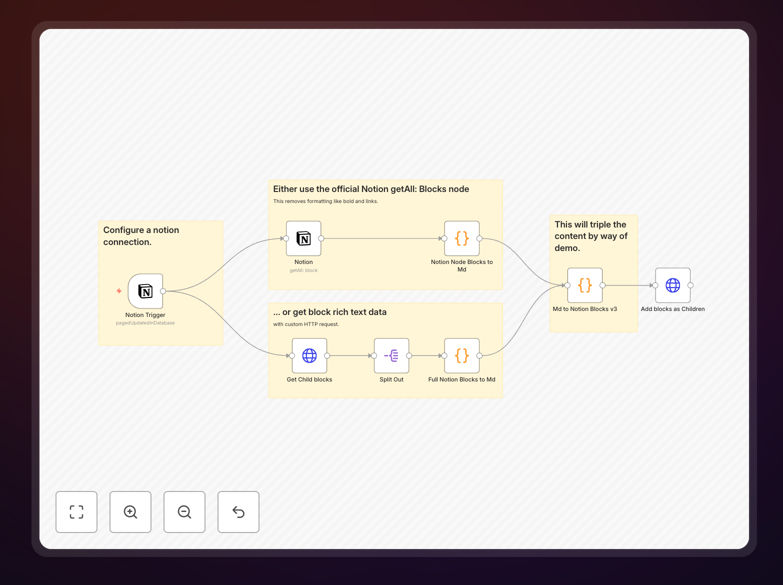
Task: Click the red trigger bolt beside Notion Trigger
Action: pyautogui.click(x=119, y=291)
